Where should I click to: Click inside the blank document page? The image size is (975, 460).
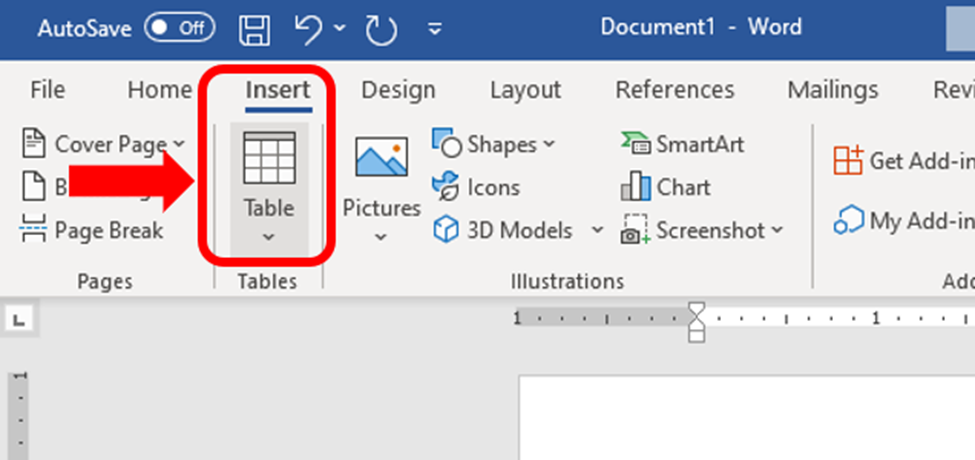[x=747, y=418]
